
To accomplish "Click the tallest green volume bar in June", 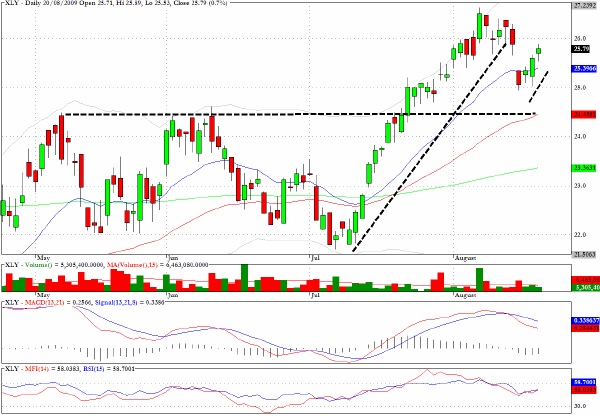I will tap(245, 277).
